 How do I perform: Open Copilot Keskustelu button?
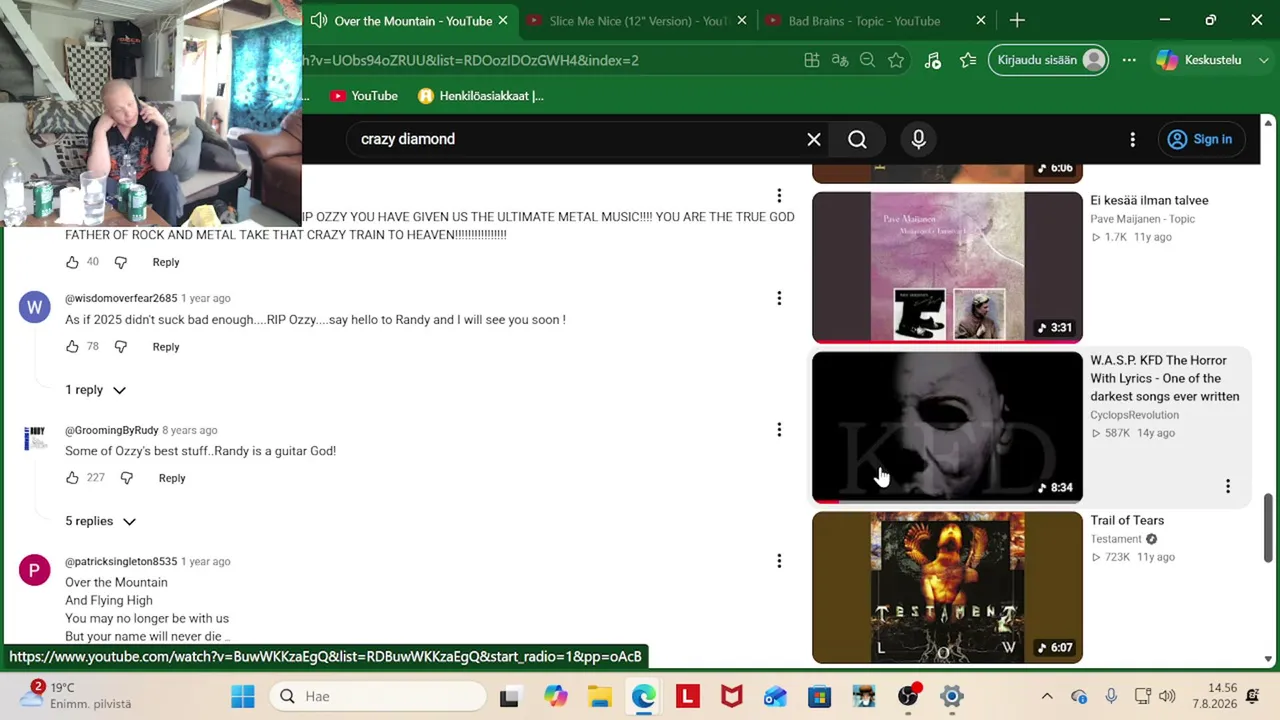[1199, 60]
